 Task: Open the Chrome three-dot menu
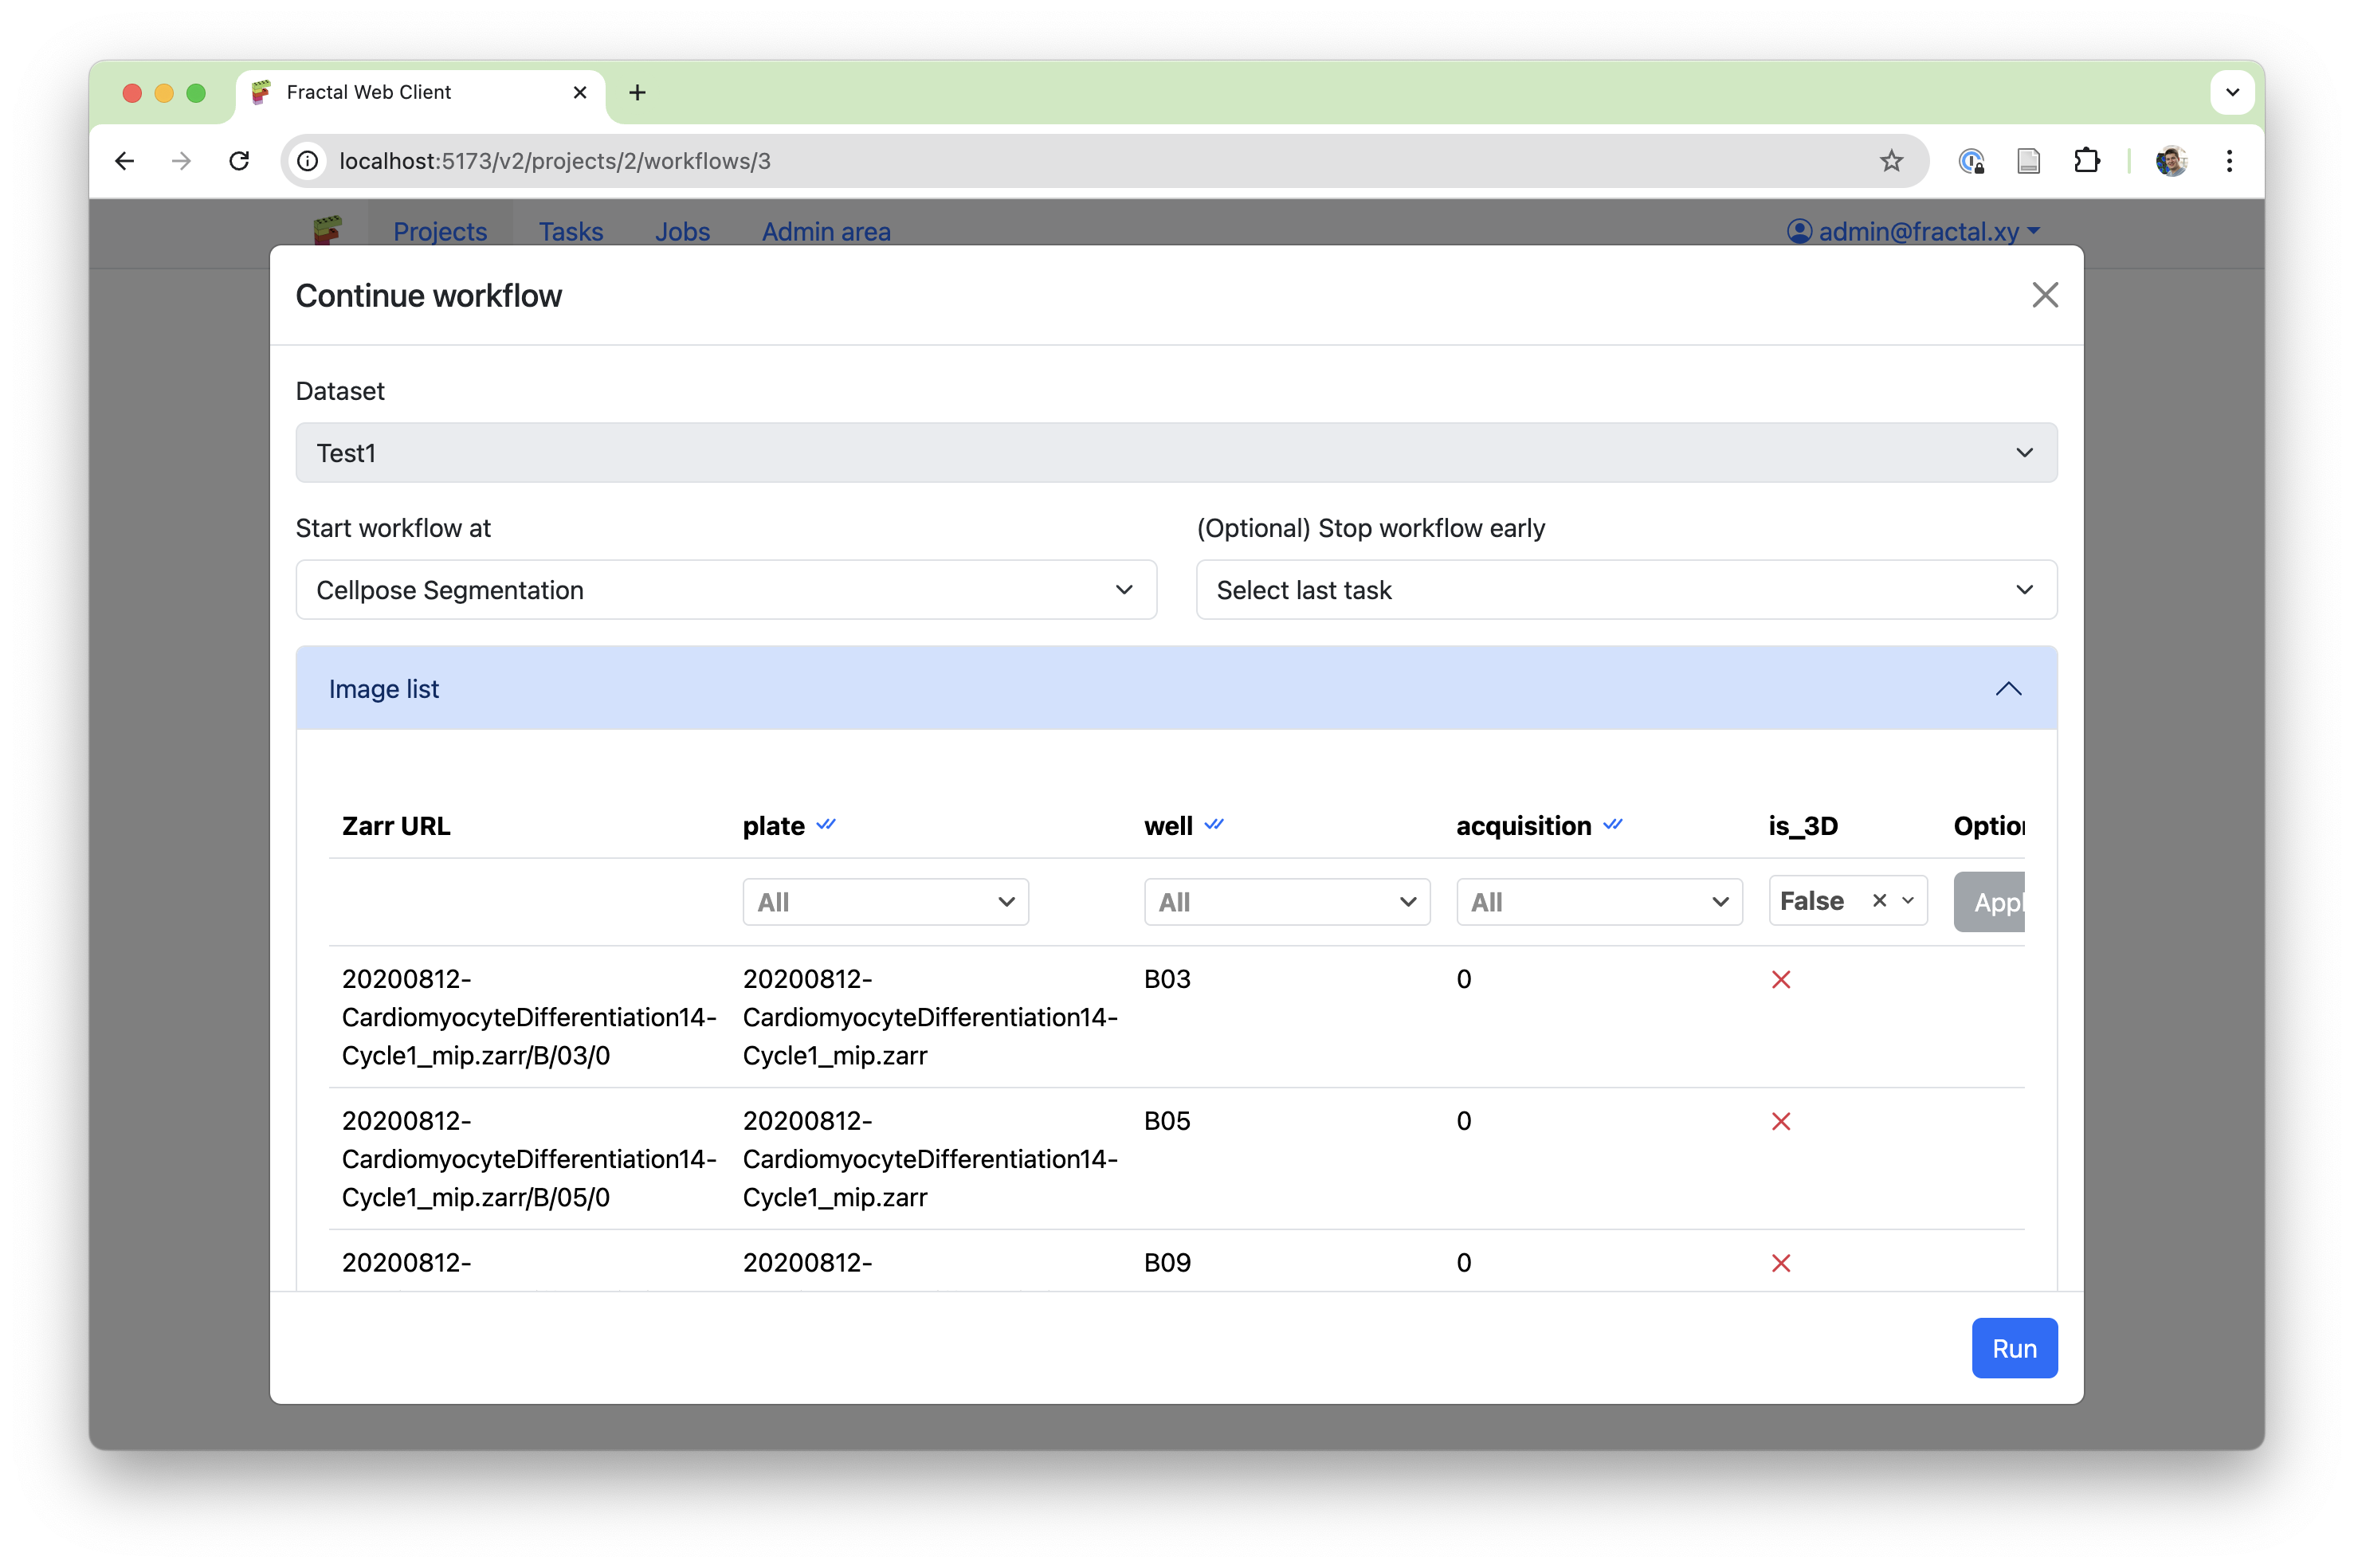tap(2229, 161)
